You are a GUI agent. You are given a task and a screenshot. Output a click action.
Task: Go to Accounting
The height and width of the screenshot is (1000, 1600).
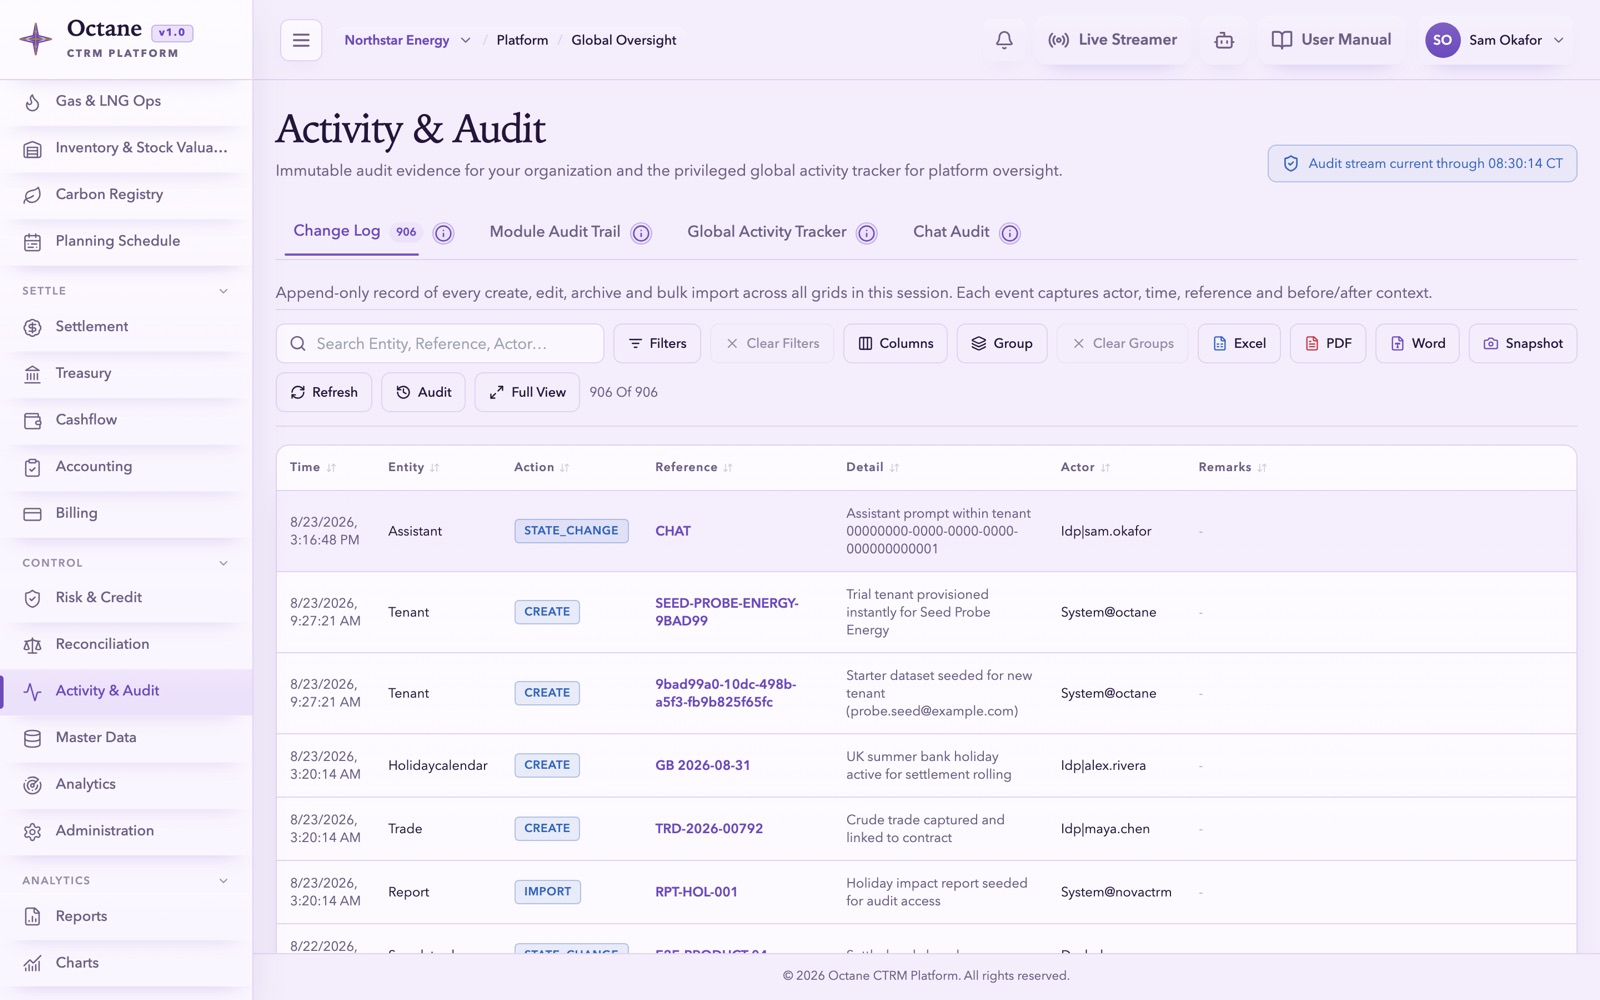coord(126,466)
